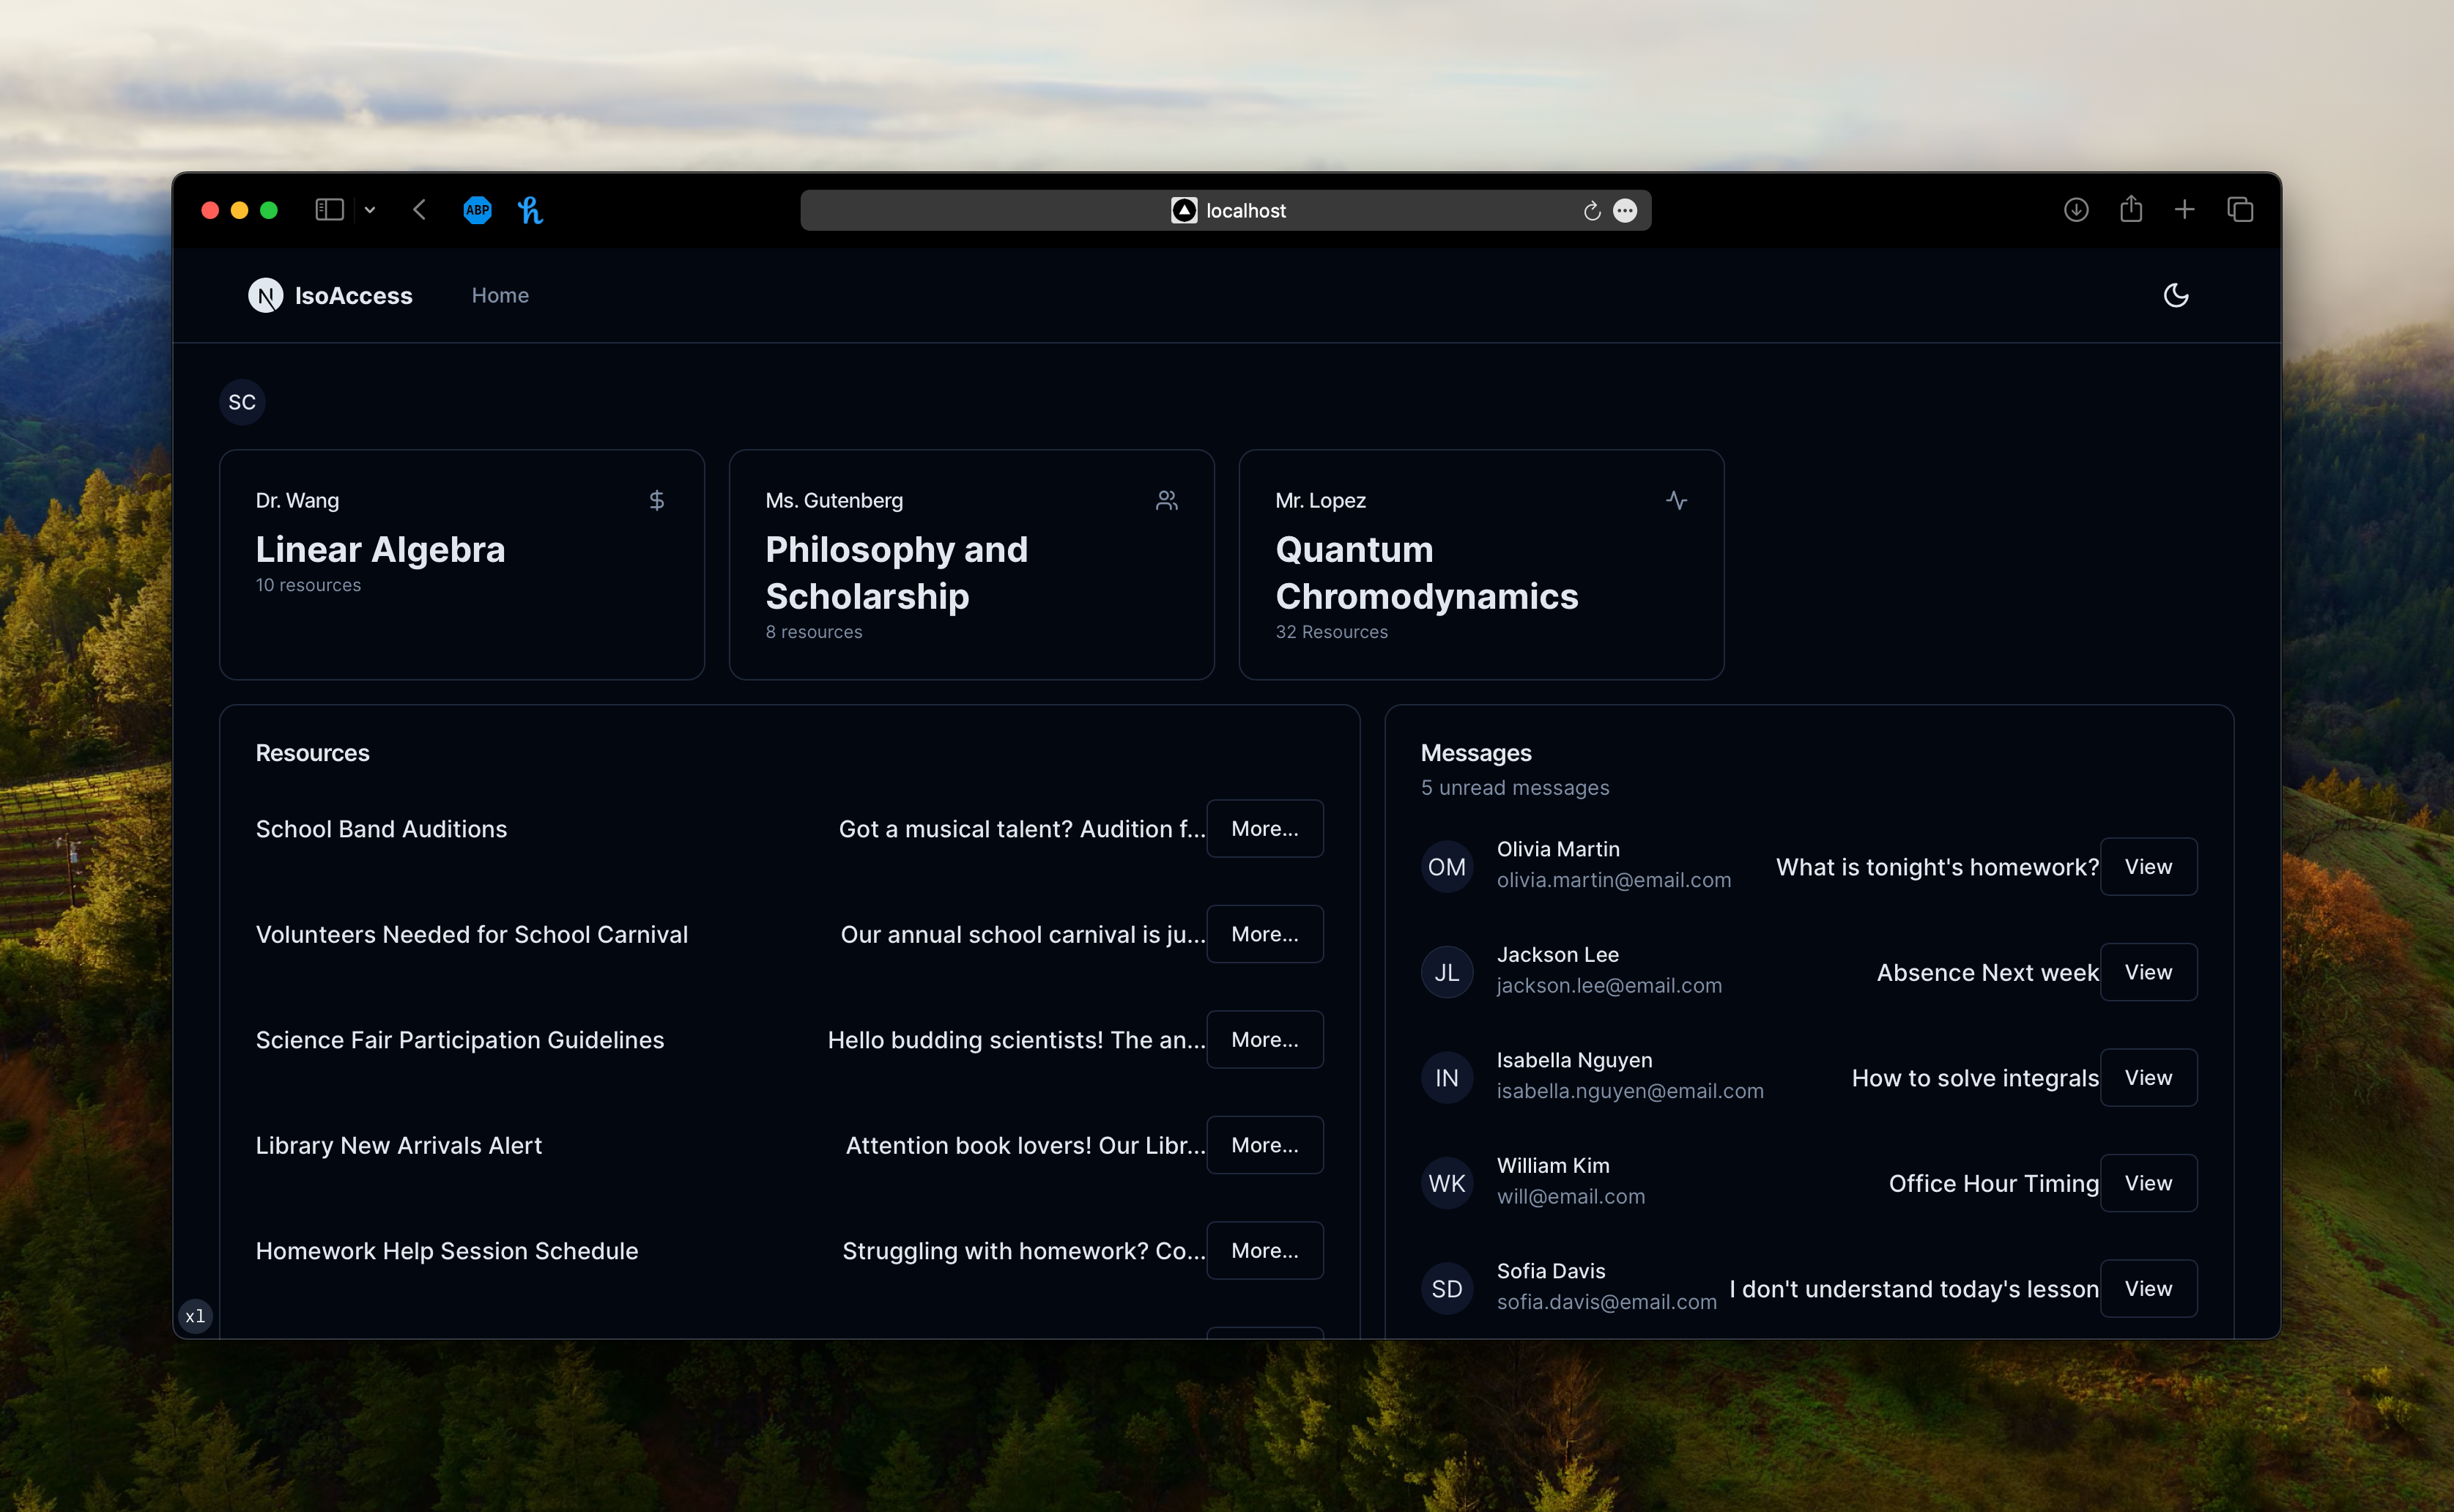The height and width of the screenshot is (1512, 2454).
Task: Click the IsoAccess logo icon
Action: click(265, 295)
